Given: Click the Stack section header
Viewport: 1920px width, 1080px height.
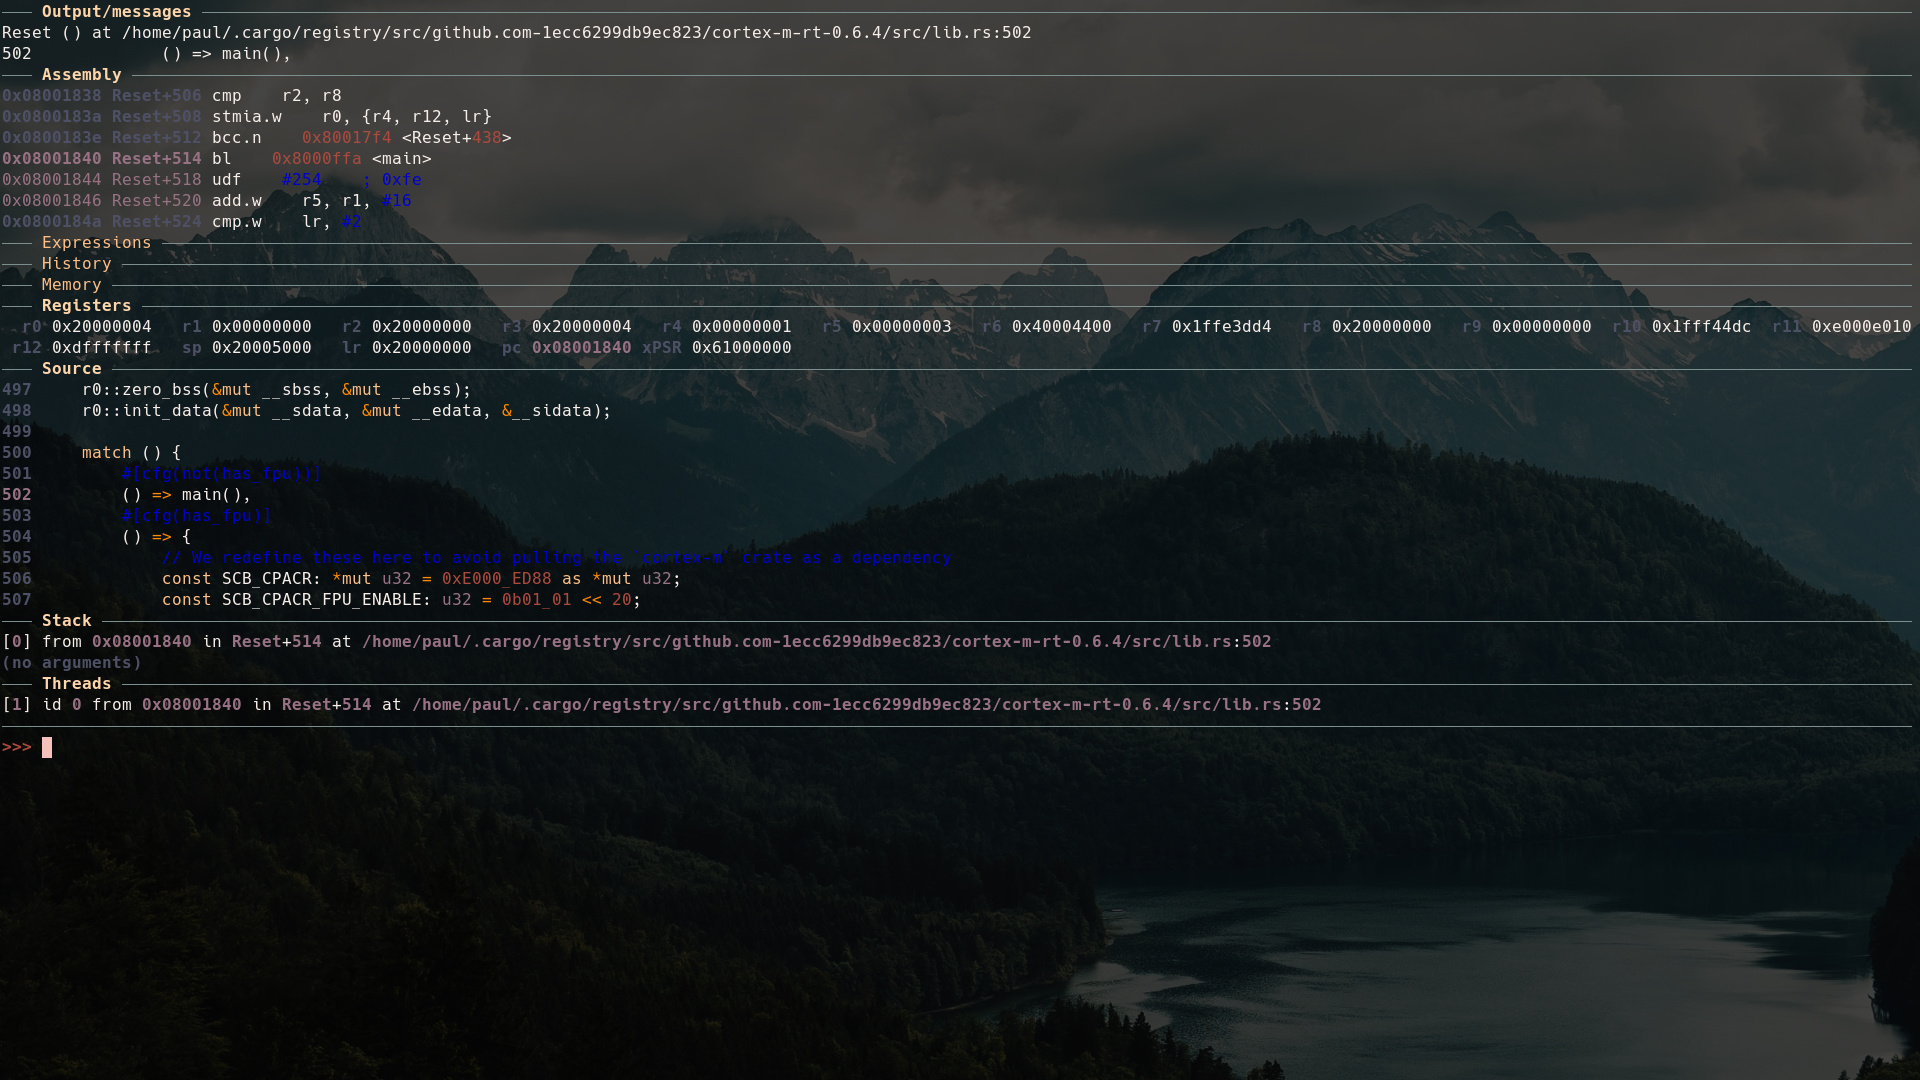Looking at the screenshot, I should pyautogui.click(x=66, y=621).
